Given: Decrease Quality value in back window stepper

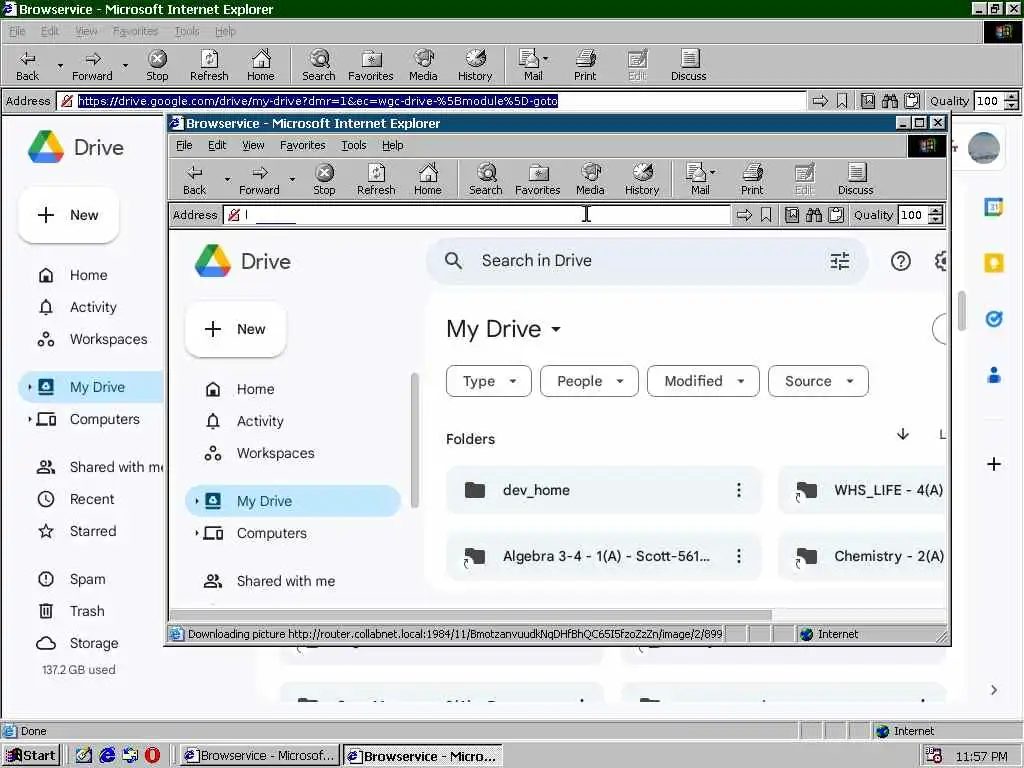Looking at the screenshot, I should click(1012, 105).
